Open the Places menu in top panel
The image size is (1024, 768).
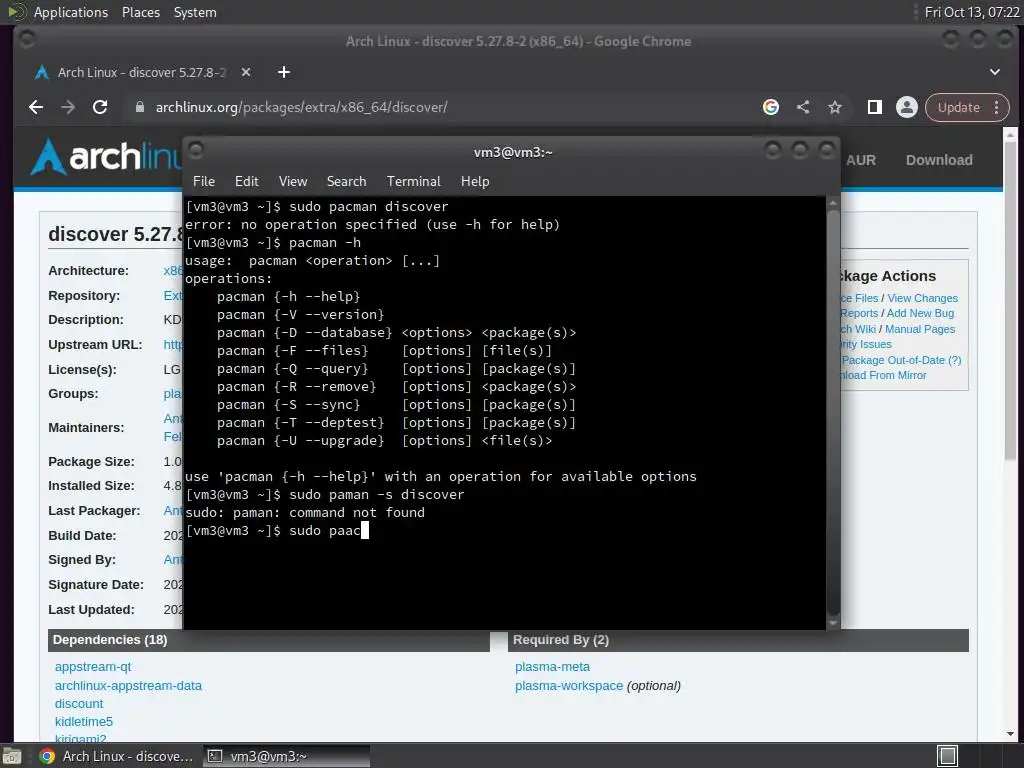pyautogui.click(x=141, y=12)
